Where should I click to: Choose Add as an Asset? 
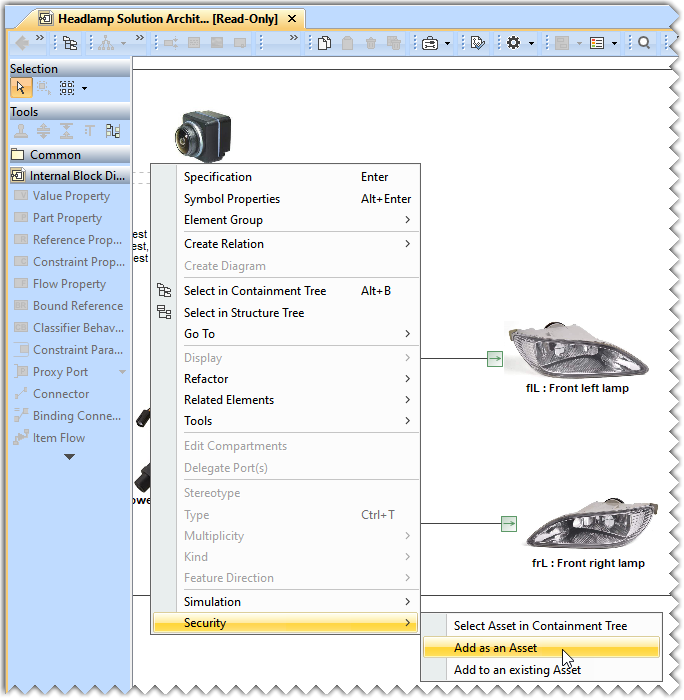click(495, 648)
